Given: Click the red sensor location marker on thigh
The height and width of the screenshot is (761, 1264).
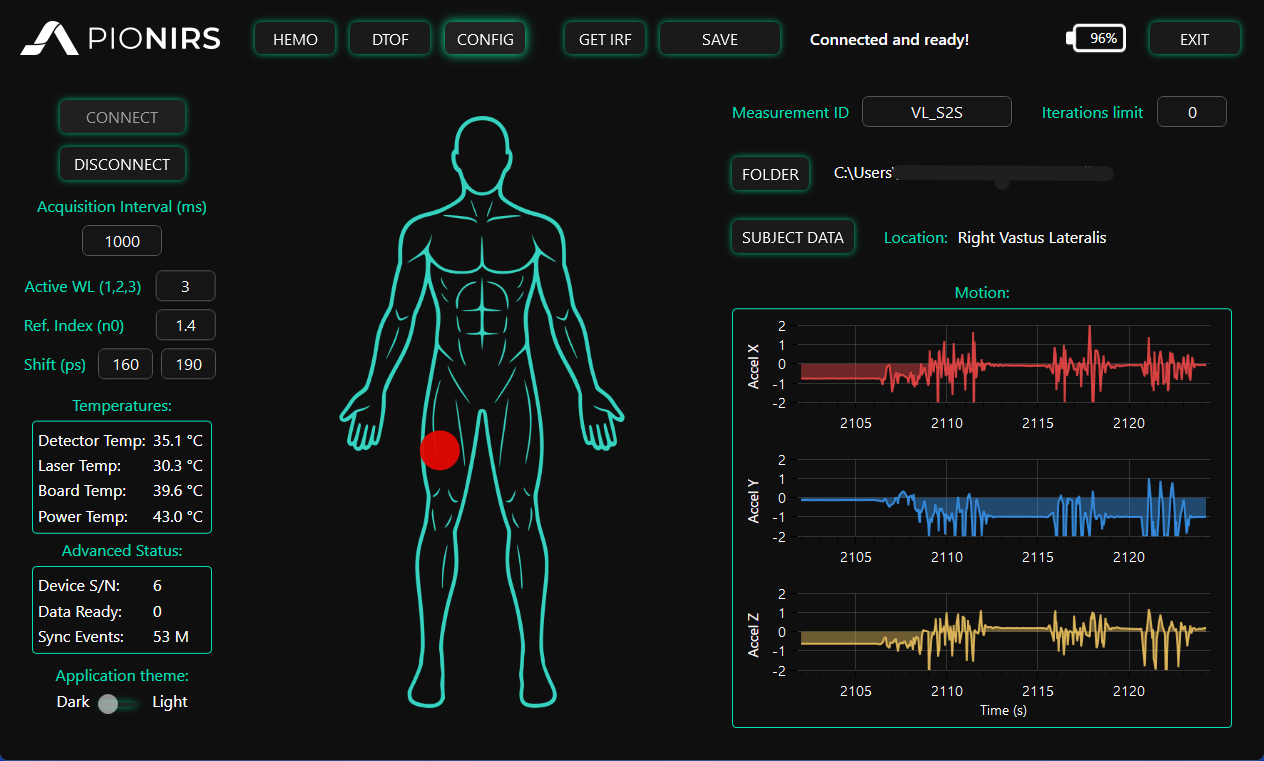Looking at the screenshot, I should 439,450.
